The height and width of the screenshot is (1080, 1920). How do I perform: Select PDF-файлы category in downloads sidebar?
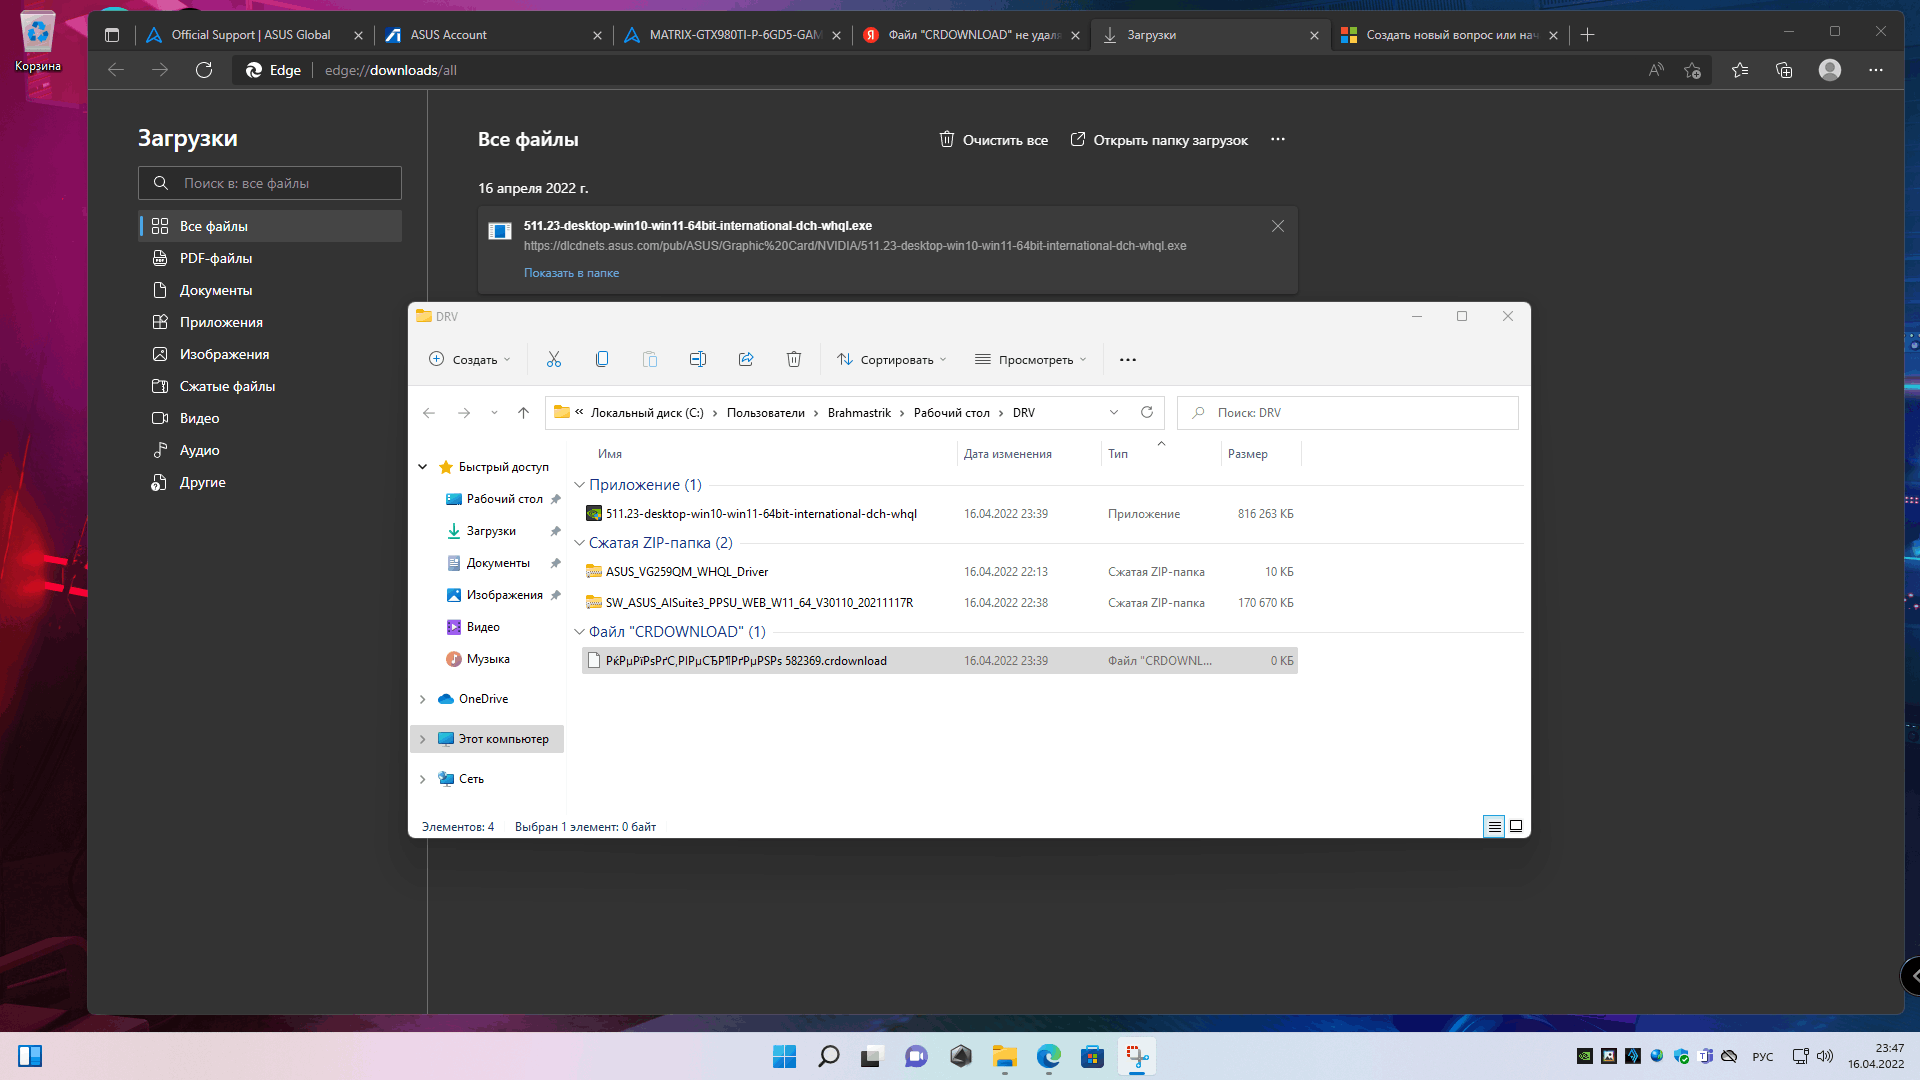(x=270, y=258)
